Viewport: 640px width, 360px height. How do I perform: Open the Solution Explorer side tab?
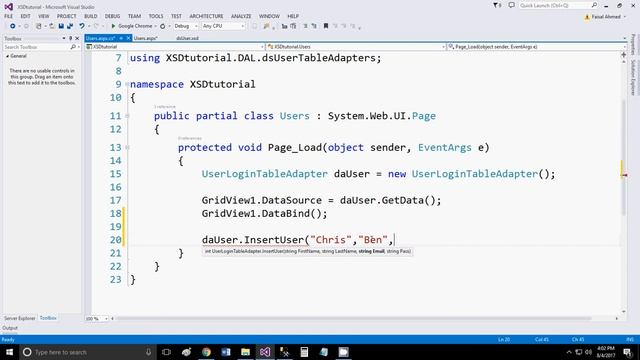pos(633,78)
